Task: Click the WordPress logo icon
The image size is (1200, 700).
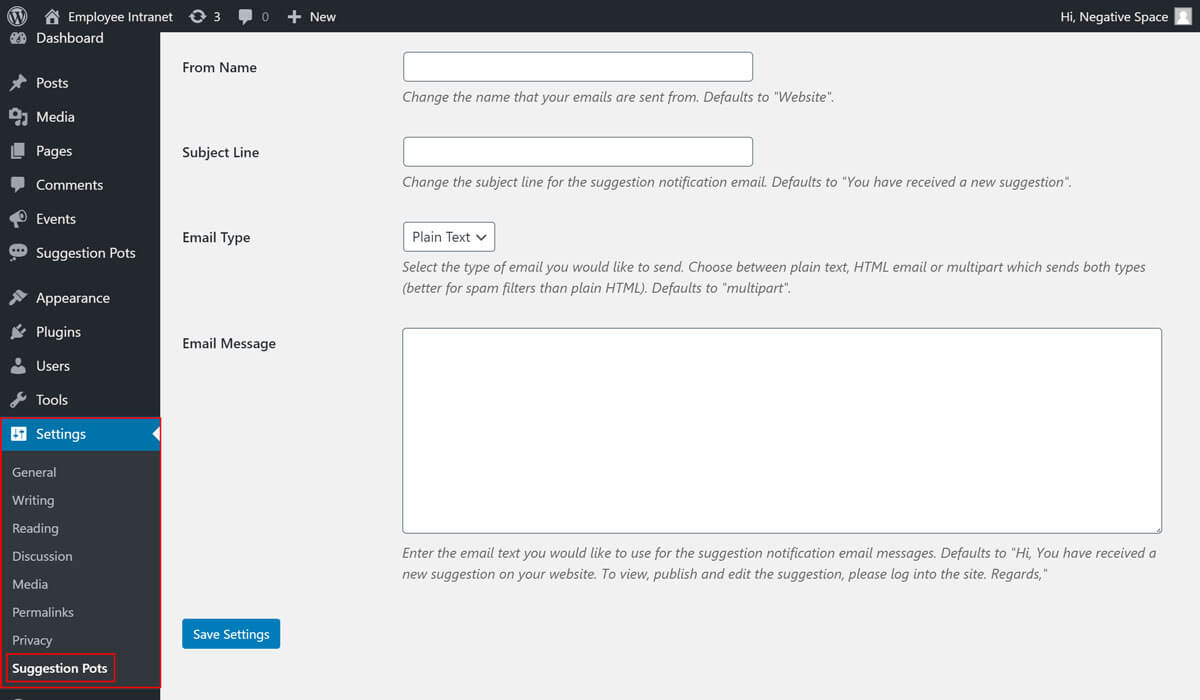Action: [17, 16]
